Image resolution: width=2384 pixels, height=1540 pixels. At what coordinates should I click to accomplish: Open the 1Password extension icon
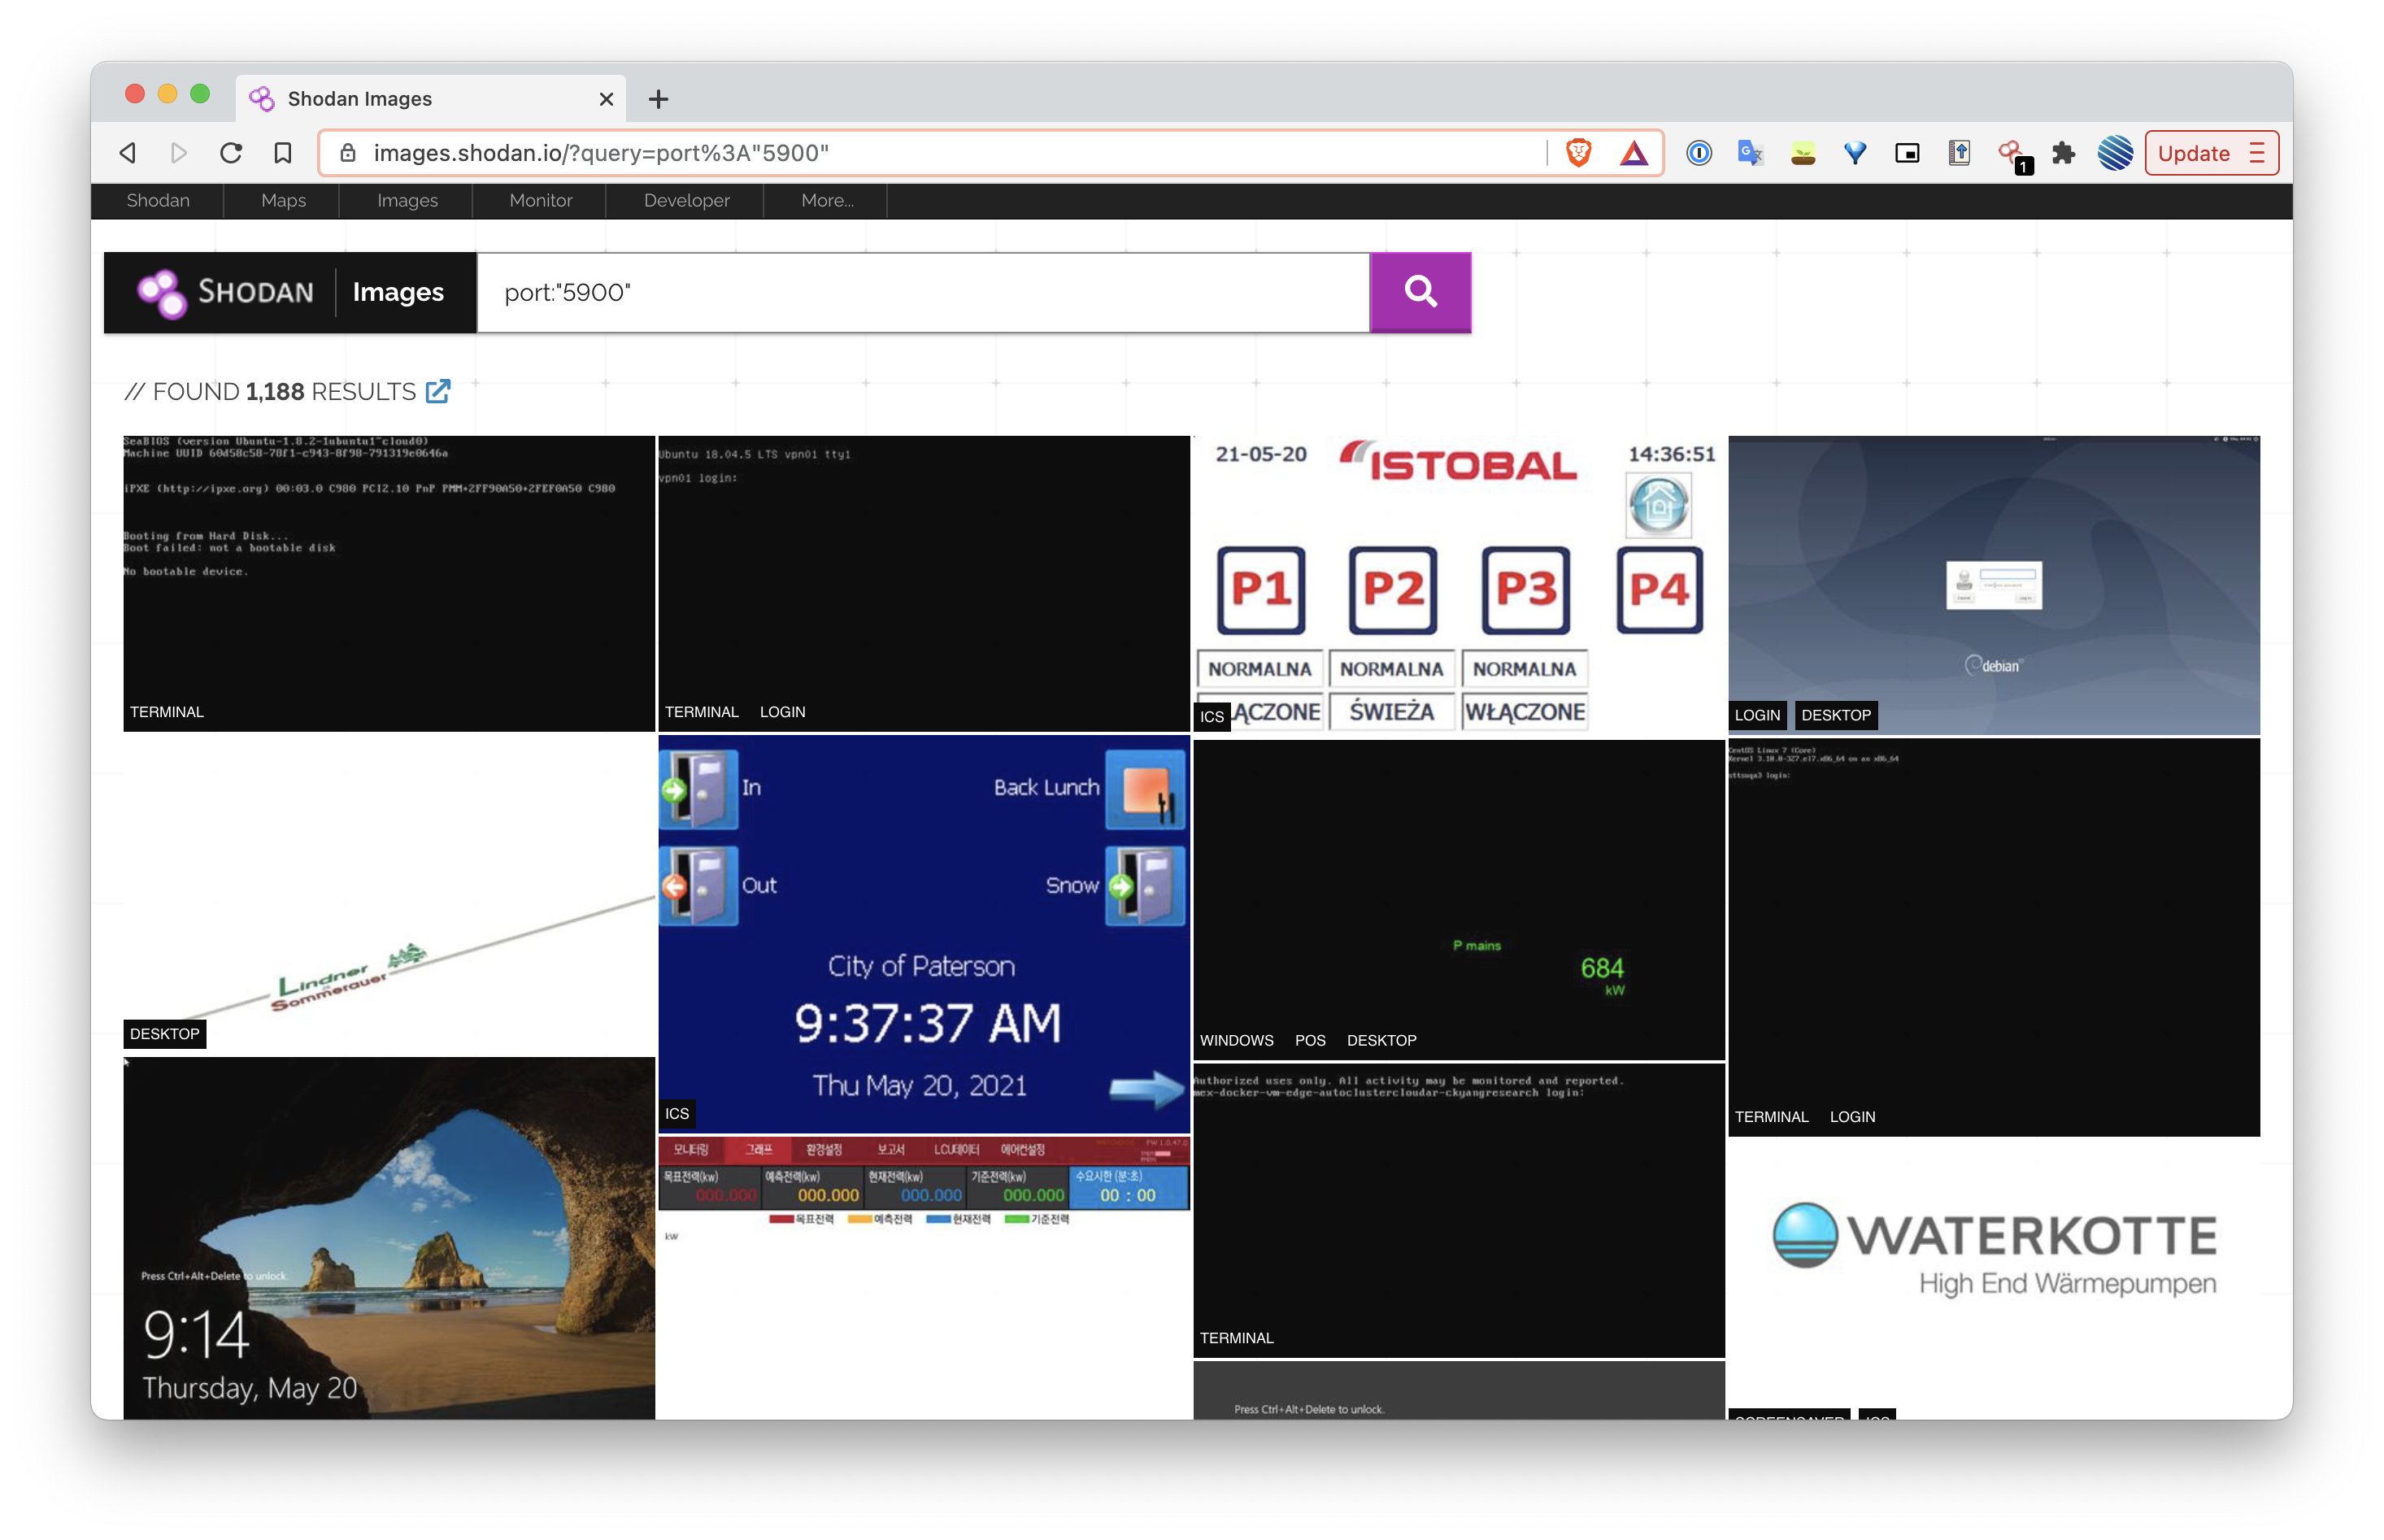pos(1698,153)
